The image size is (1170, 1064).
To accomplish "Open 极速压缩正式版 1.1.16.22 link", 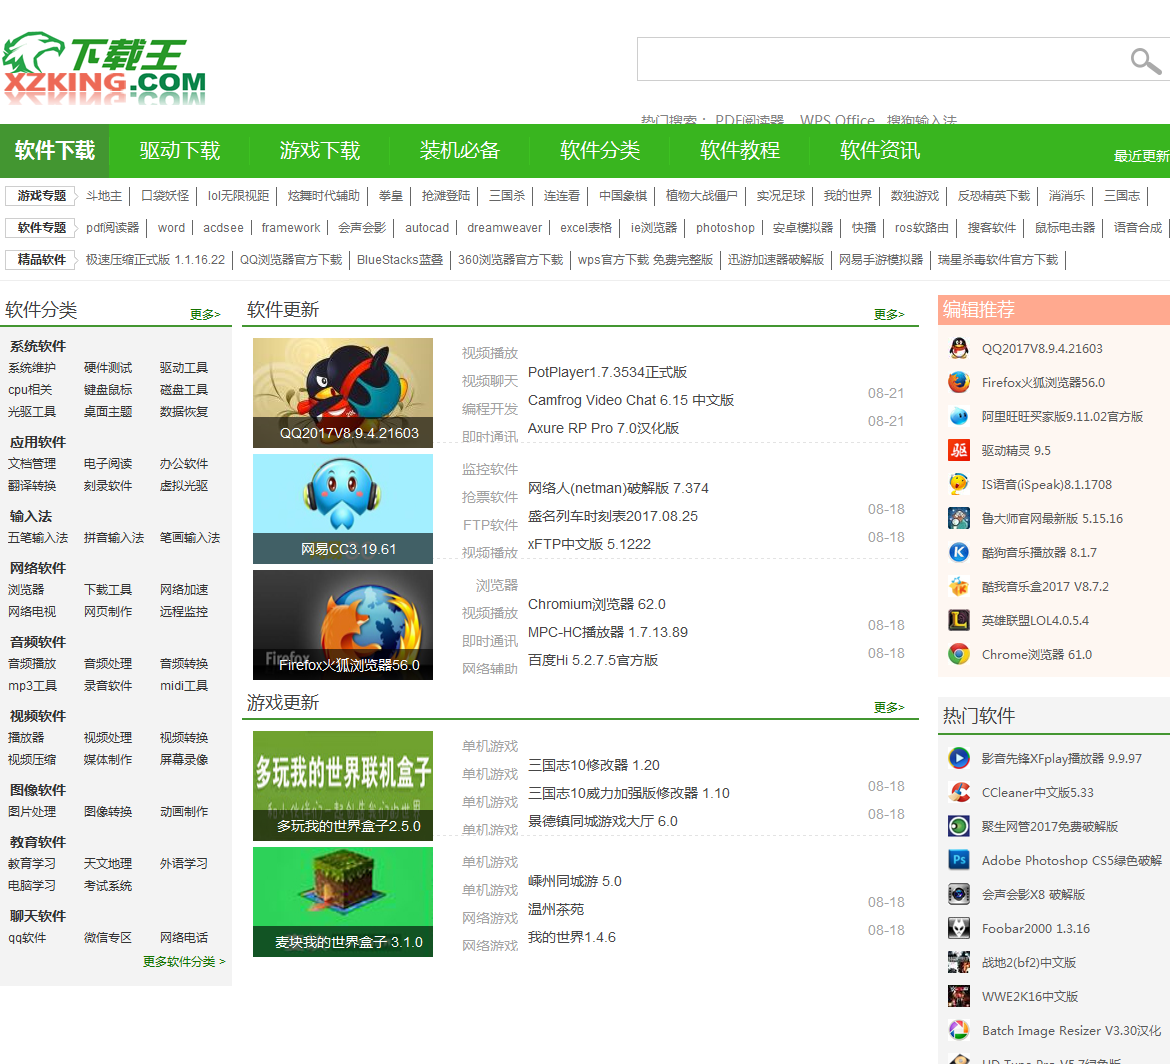I will (155, 260).
